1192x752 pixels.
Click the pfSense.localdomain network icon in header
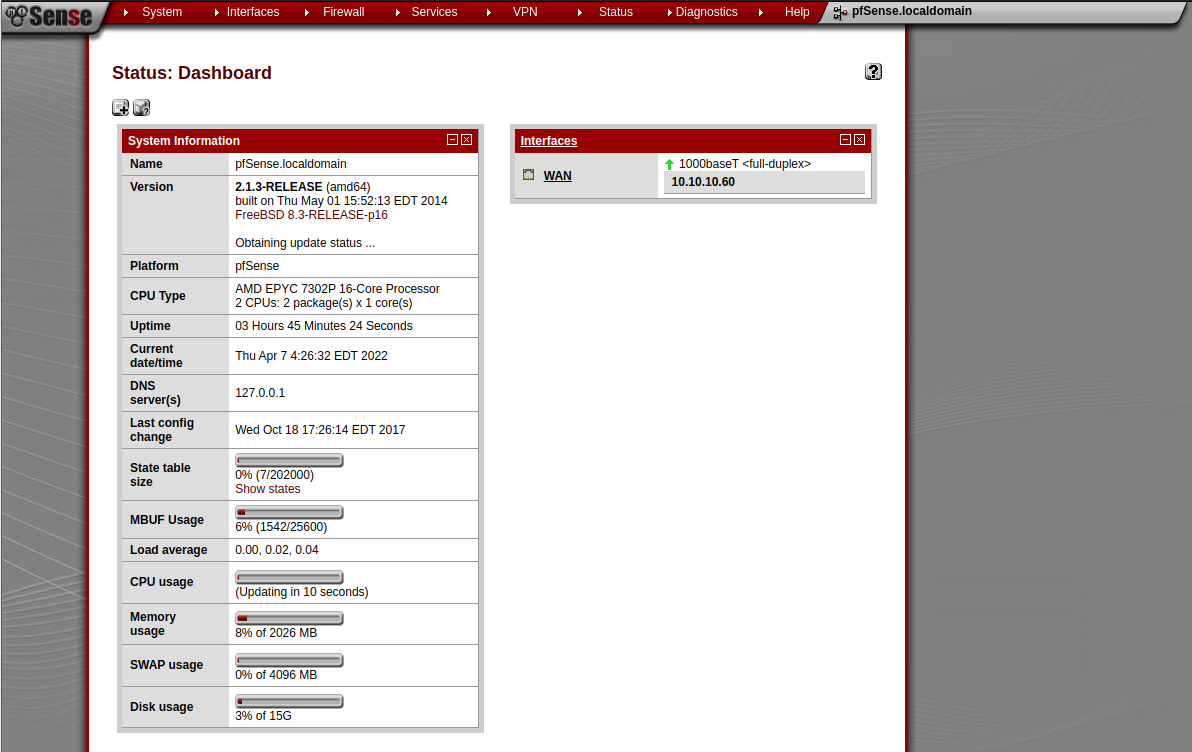(840, 12)
